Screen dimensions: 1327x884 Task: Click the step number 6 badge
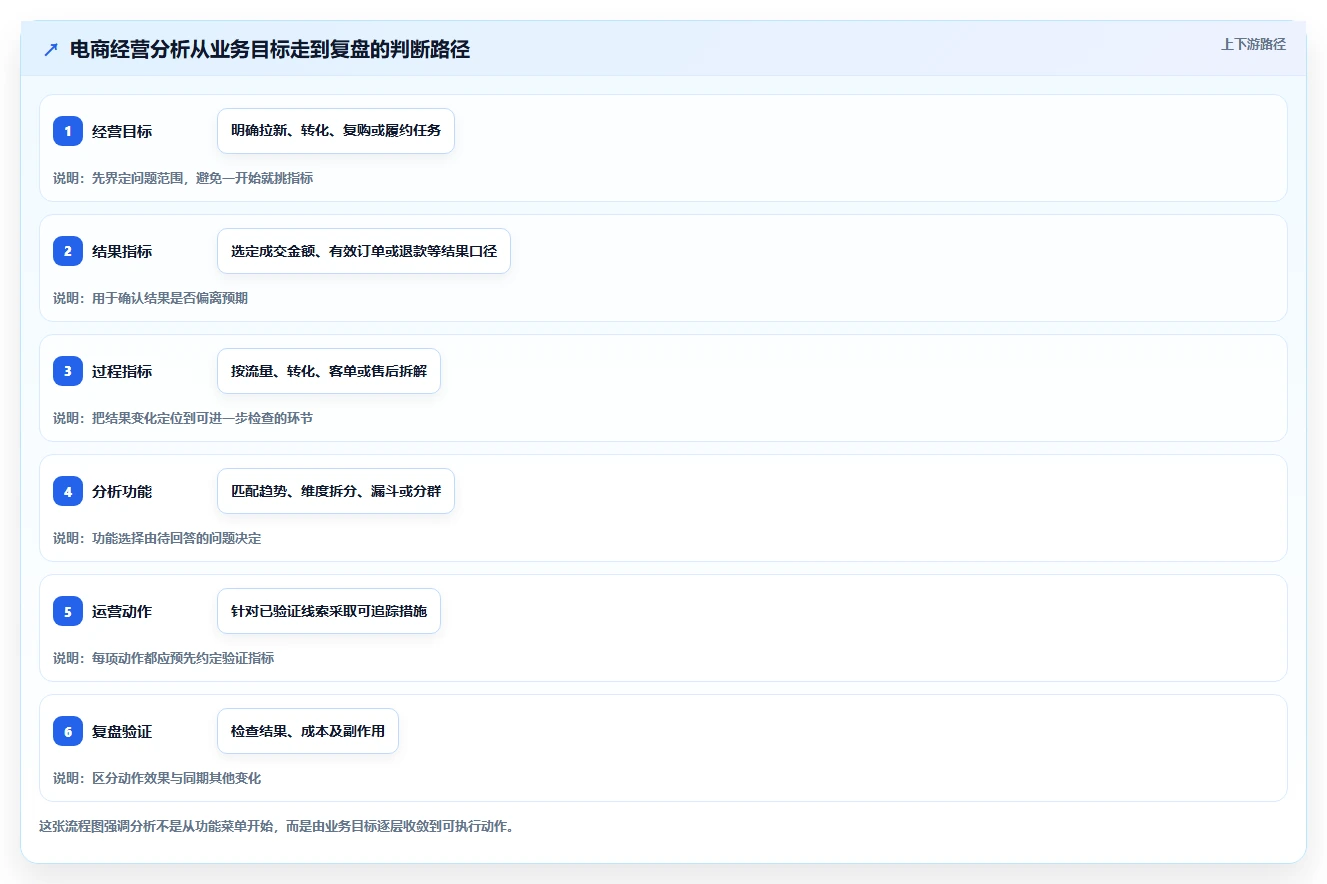(x=68, y=731)
